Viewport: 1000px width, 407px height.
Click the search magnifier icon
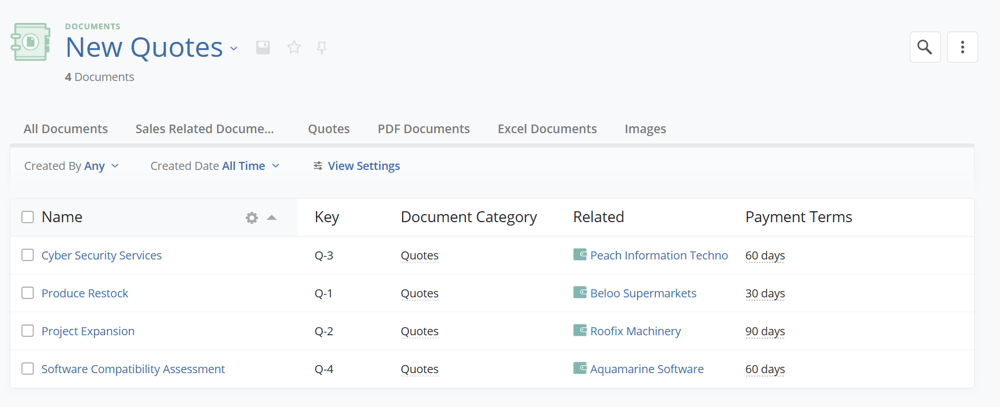[x=924, y=47]
